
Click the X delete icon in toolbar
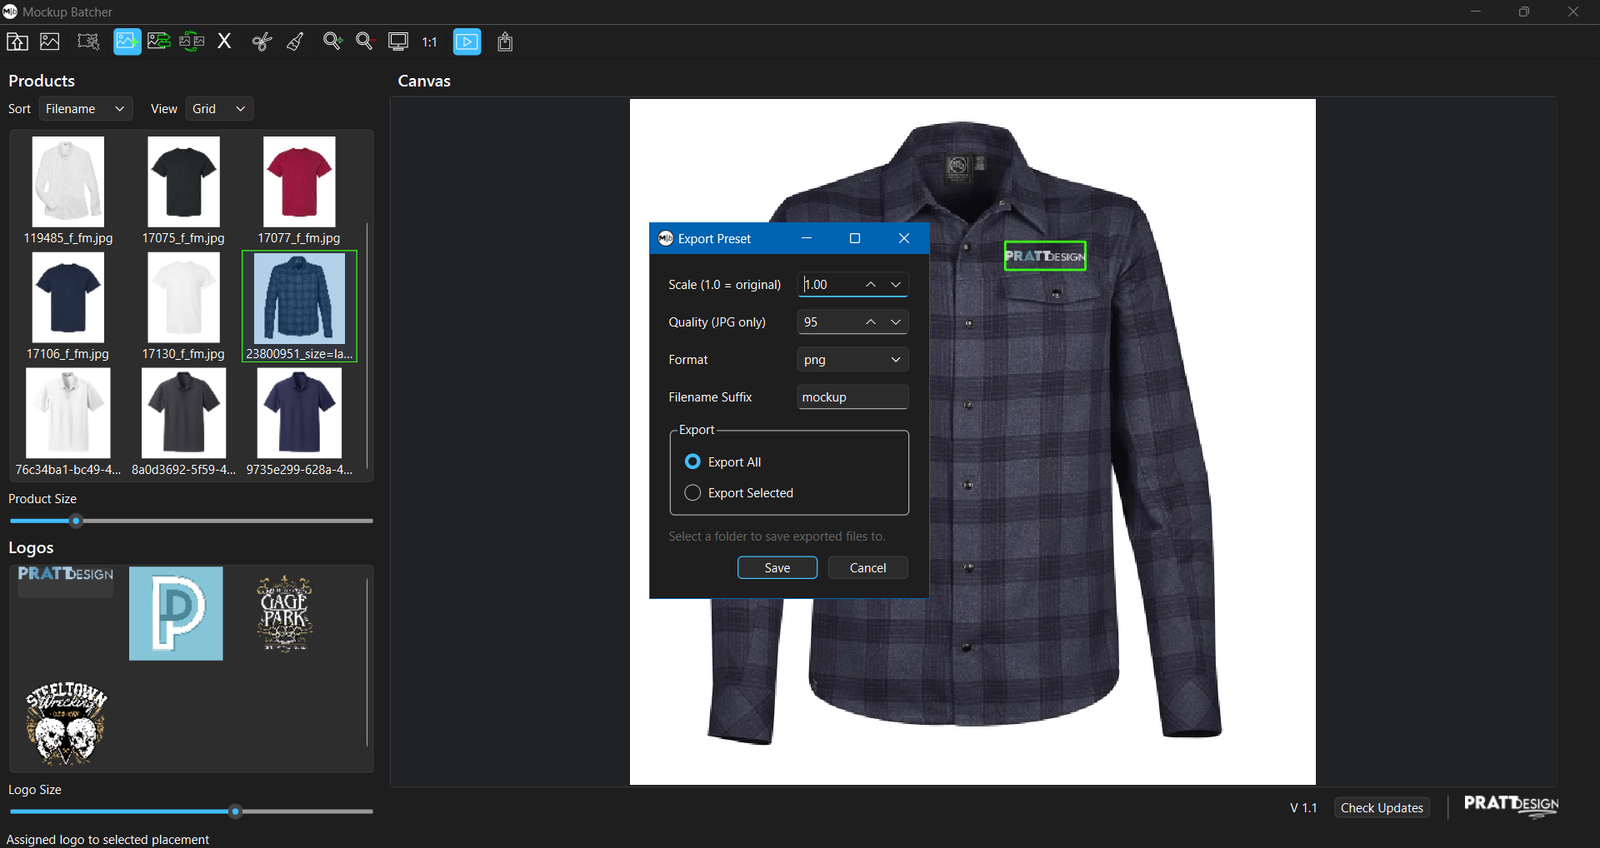[224, 41]
